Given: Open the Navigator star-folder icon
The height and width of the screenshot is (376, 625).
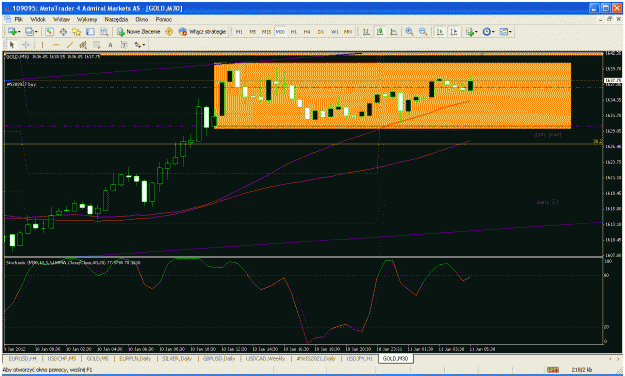Looking at the screenshot, I should coord(77,31).
